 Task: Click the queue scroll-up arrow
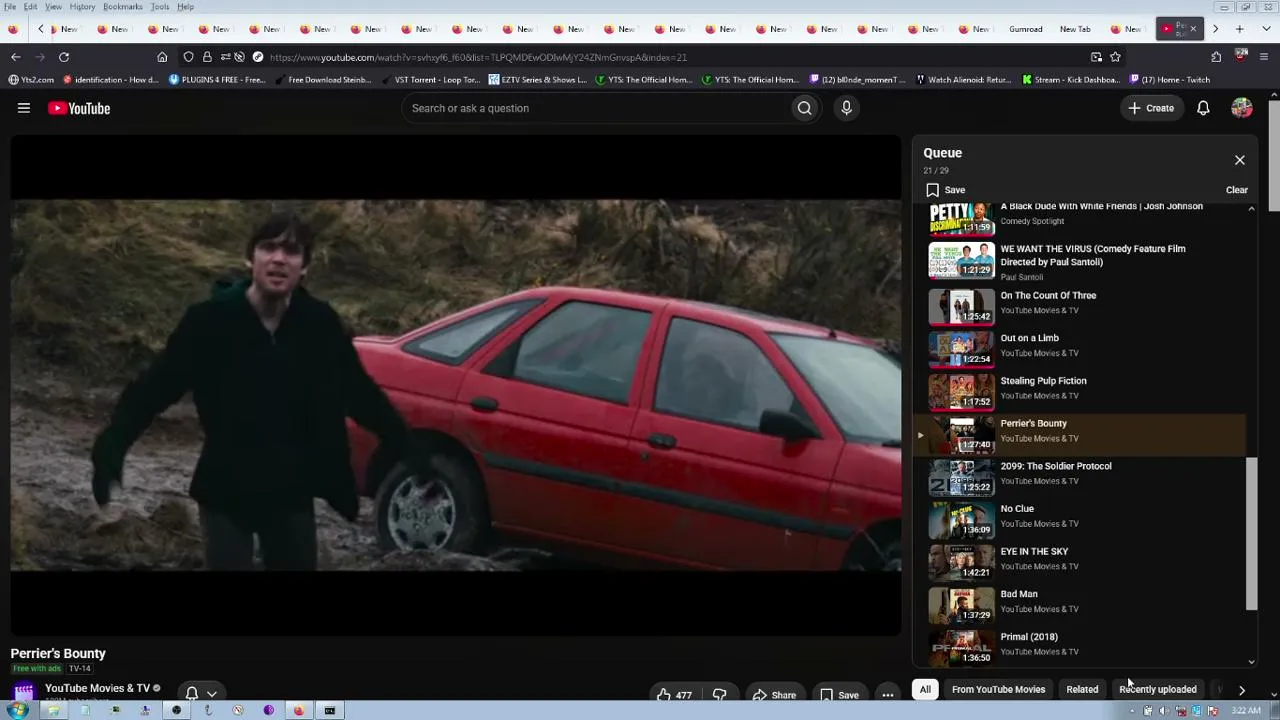click(x=1251, y=209)
